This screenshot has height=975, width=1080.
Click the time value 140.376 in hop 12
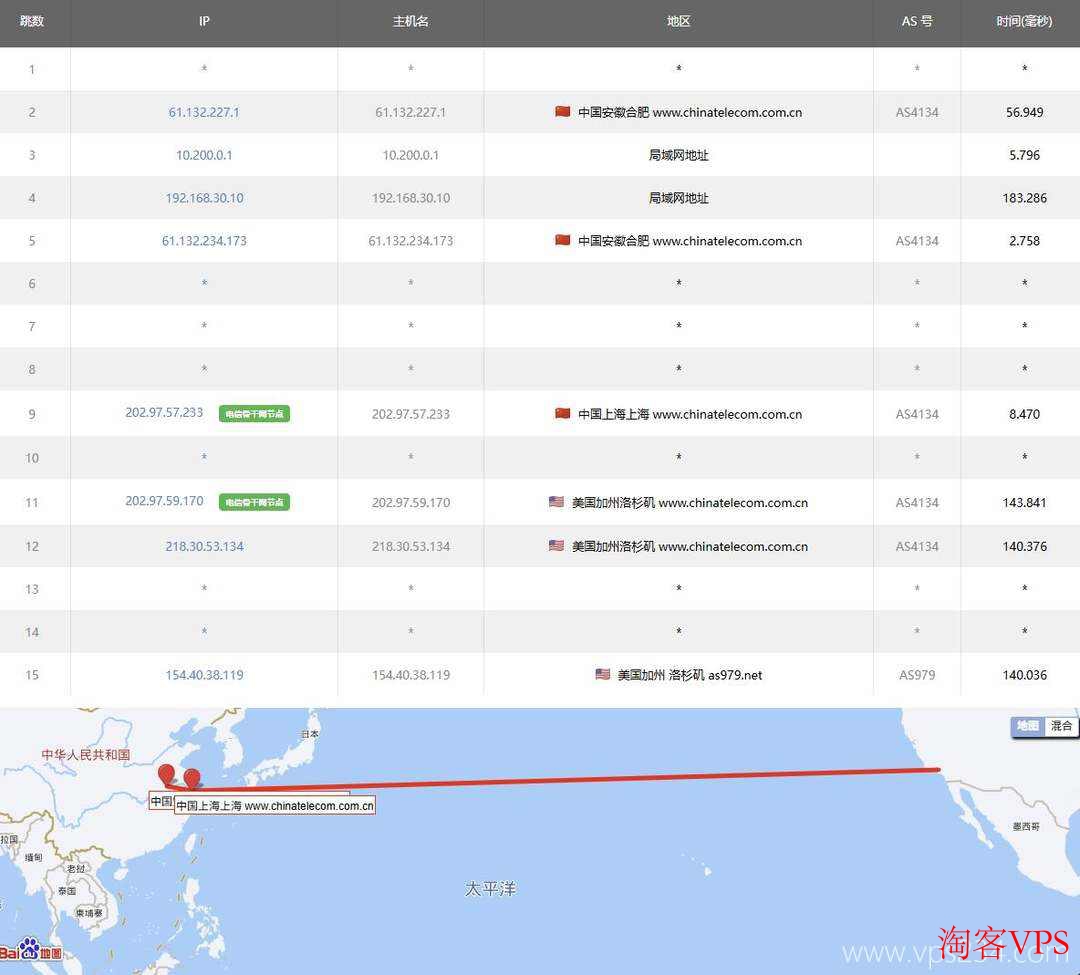point(1024,546)
